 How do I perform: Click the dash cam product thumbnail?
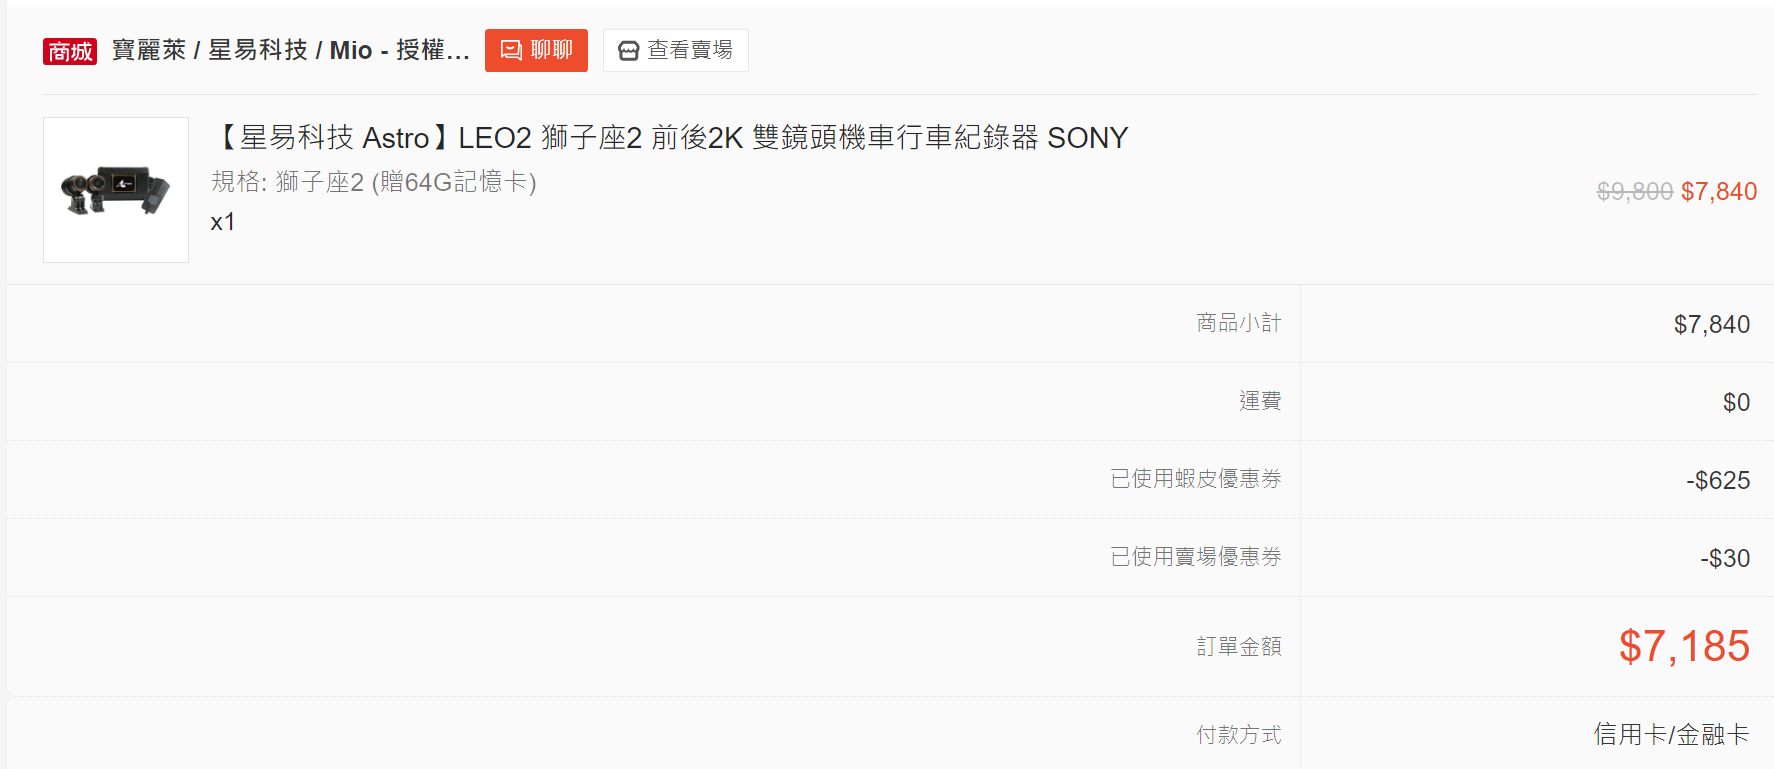[116, 190]
